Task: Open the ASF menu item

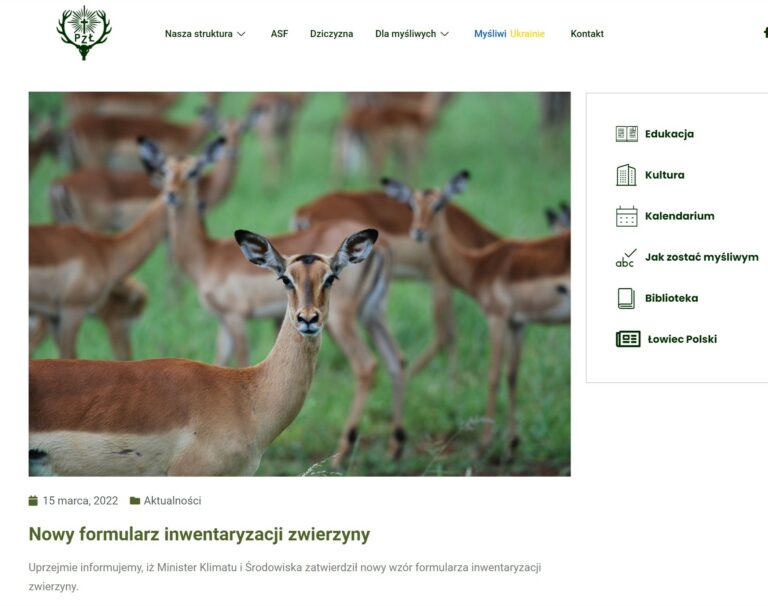Action: pyautogui.click(x=279, y=34)
